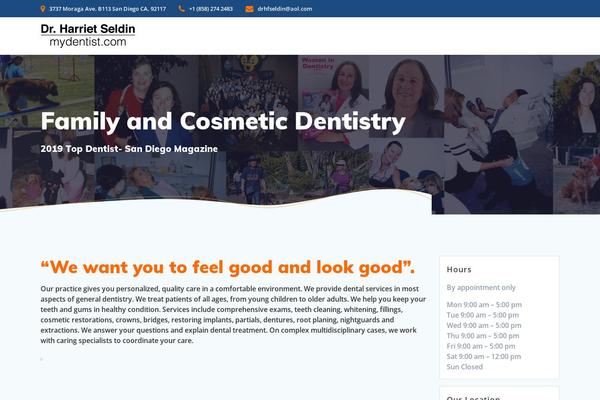Open the address 3737 Moraga Ave link

(108, 9)
